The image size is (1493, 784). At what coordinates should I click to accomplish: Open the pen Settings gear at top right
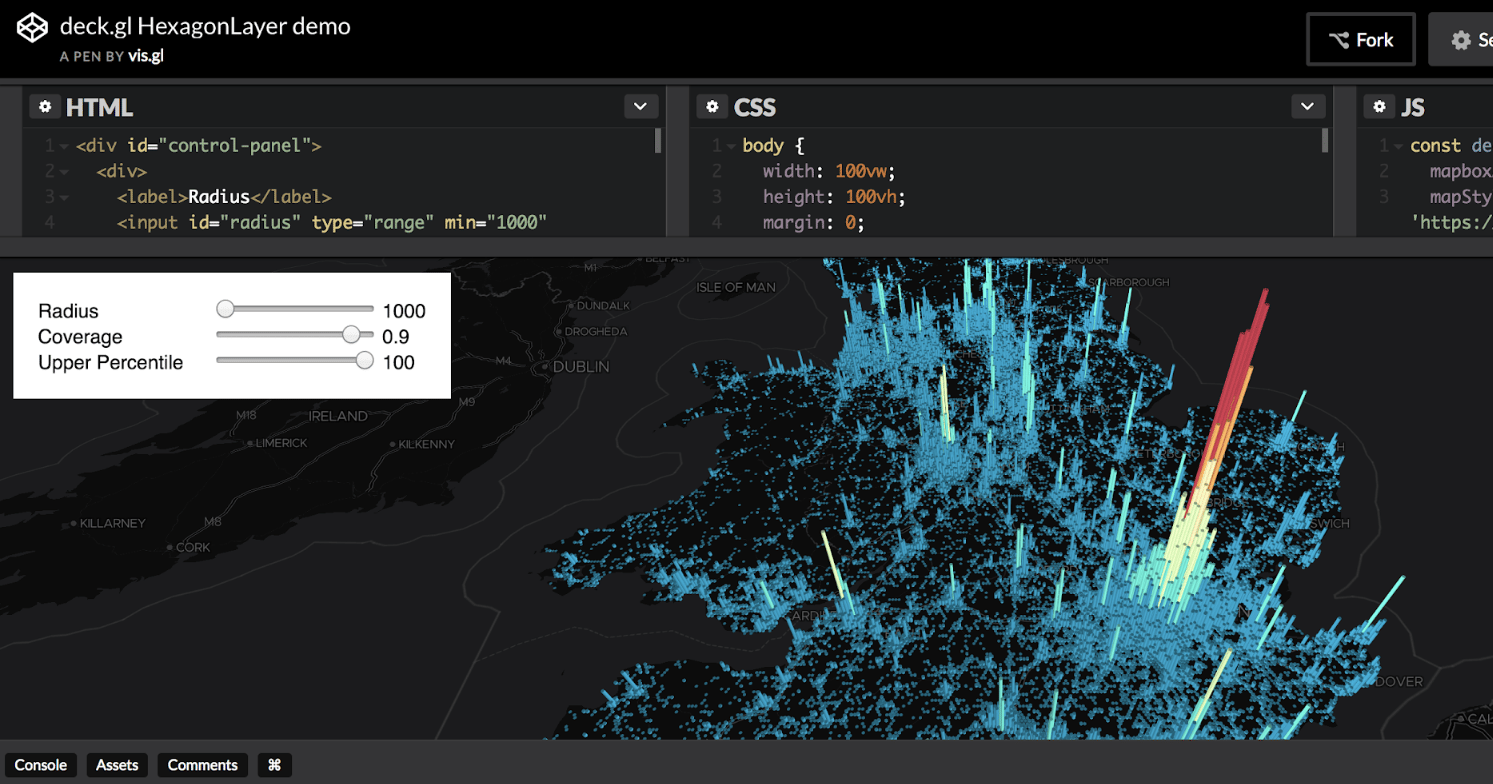coord(1462,39)
